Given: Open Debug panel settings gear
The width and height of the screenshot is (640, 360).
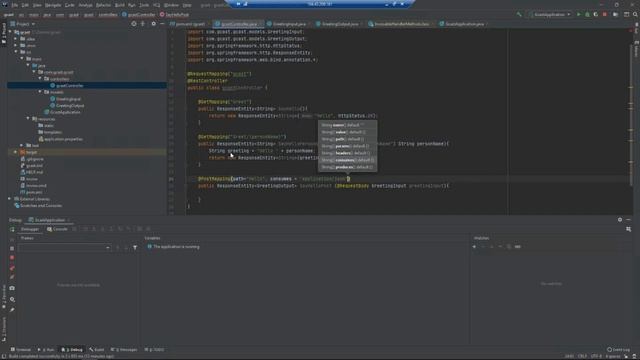Looking at the screenshot, I should 620,220.
